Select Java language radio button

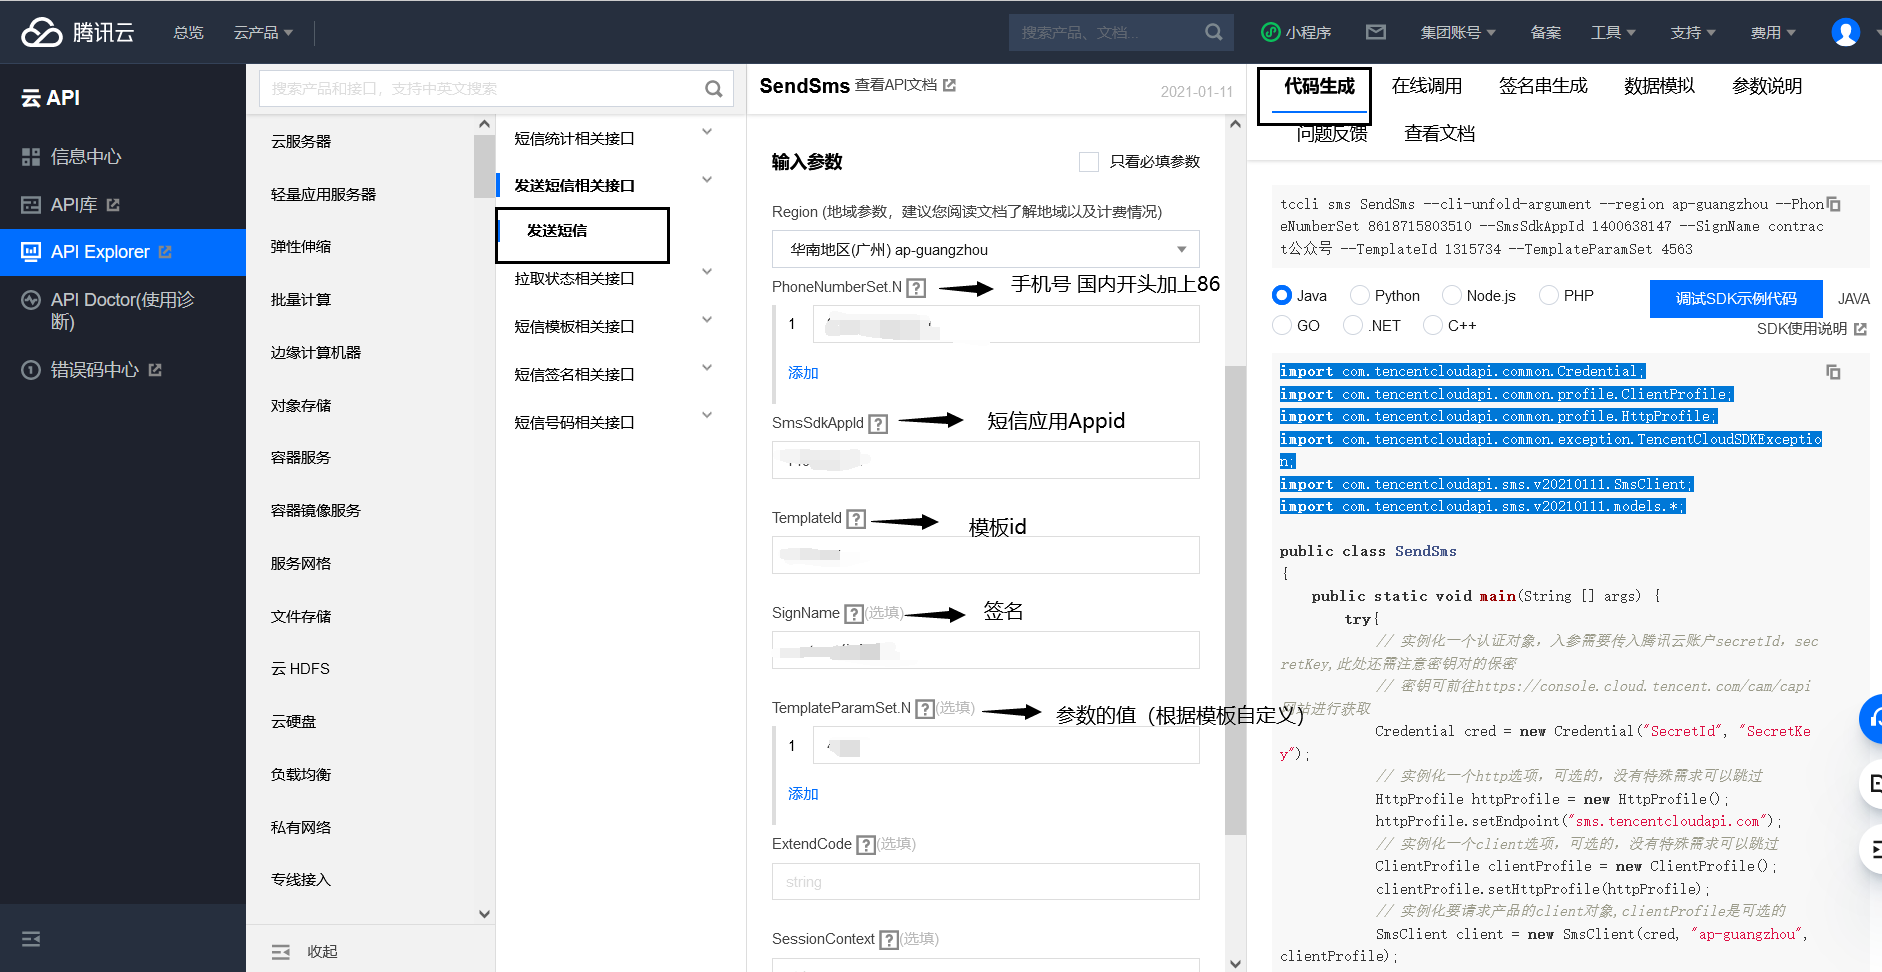click(x=1282, y=295)
